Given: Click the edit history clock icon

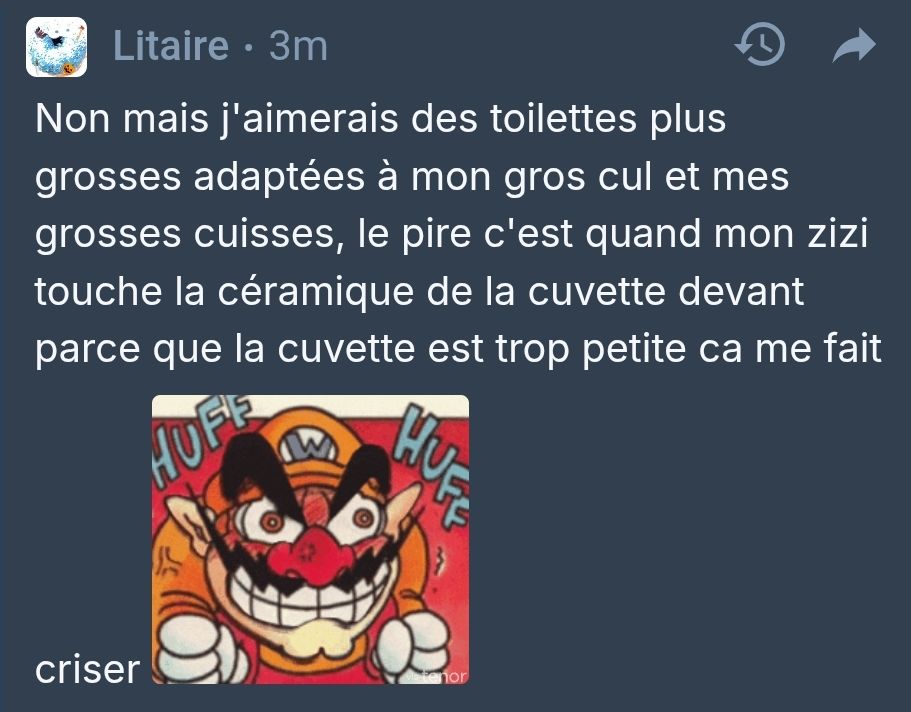Looking at the screenshot, I should click(760, 45).
